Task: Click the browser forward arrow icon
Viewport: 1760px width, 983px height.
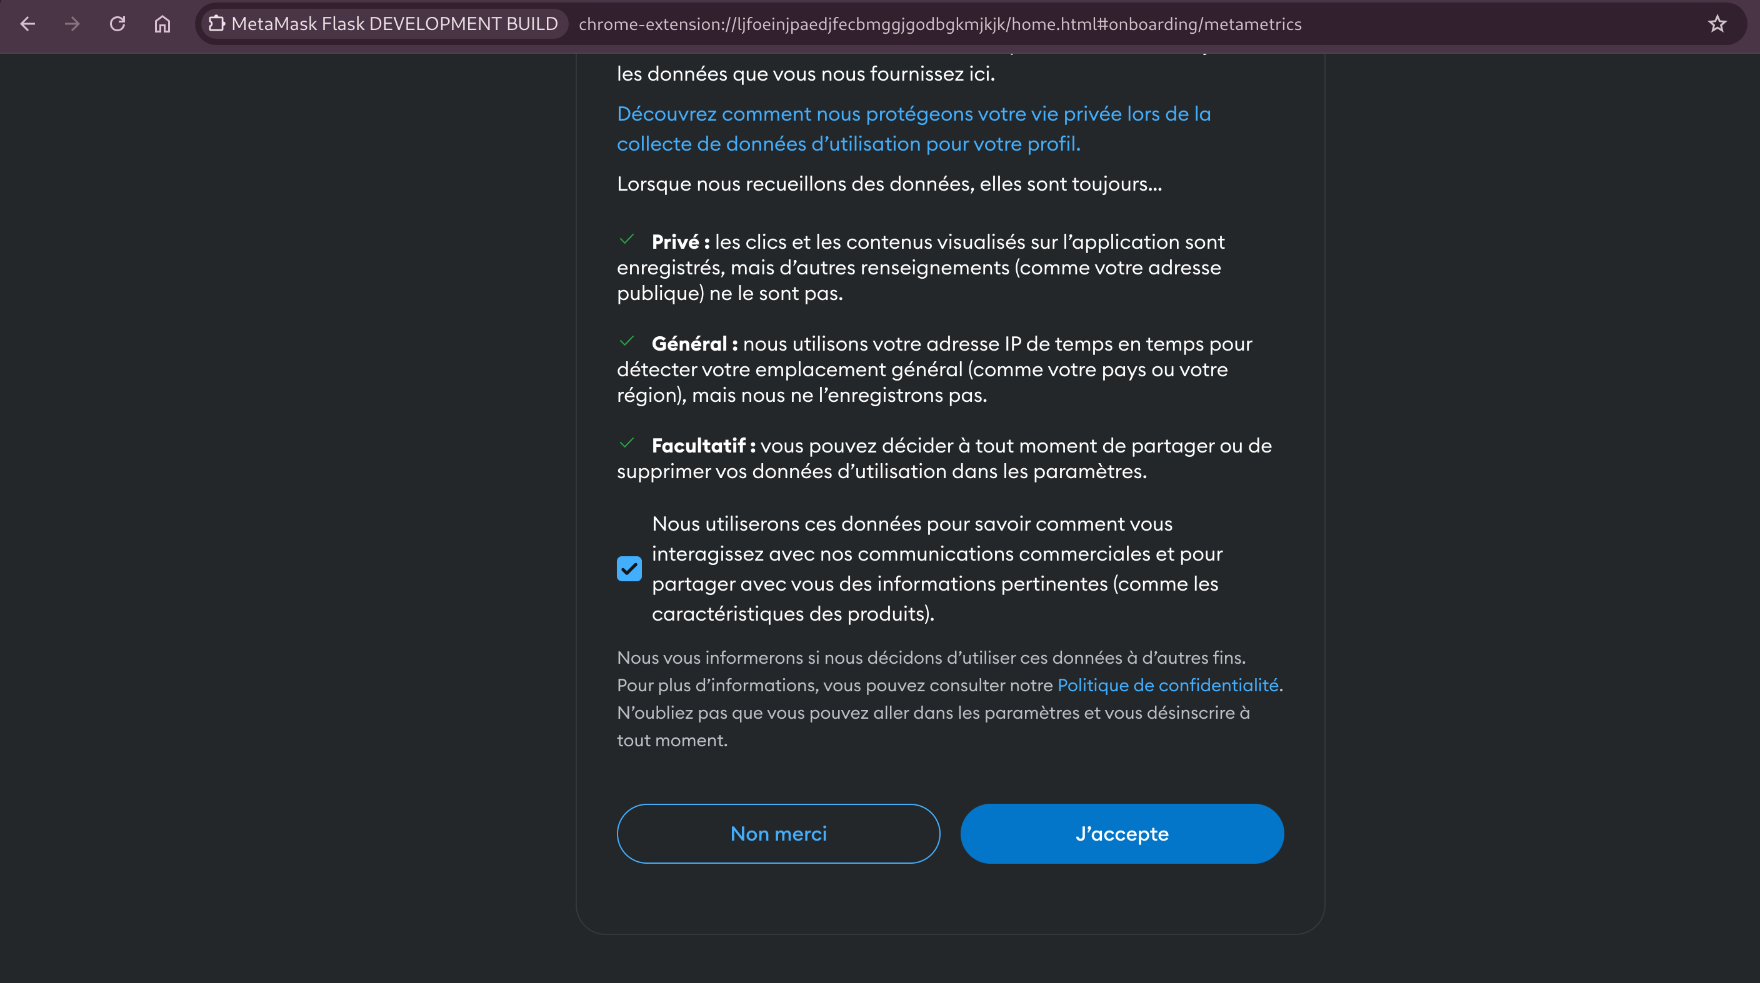Action: tap(71, 24)
